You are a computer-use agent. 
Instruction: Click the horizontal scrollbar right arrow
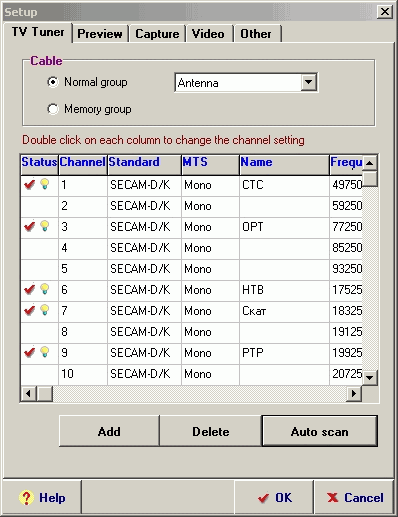354,394
